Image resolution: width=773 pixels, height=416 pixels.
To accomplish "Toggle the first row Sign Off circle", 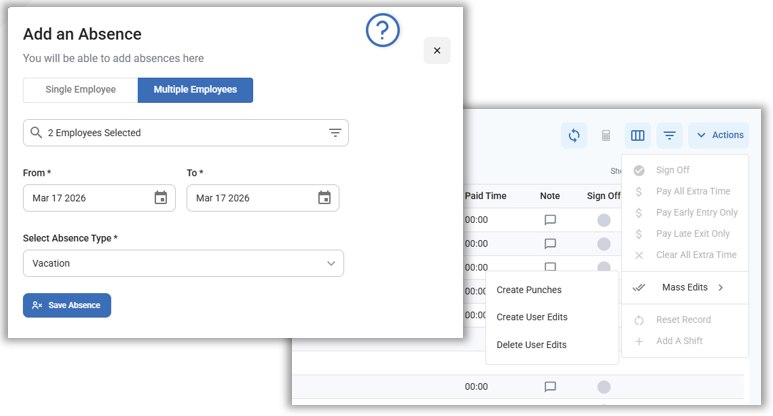I will (x=604, y=220).
